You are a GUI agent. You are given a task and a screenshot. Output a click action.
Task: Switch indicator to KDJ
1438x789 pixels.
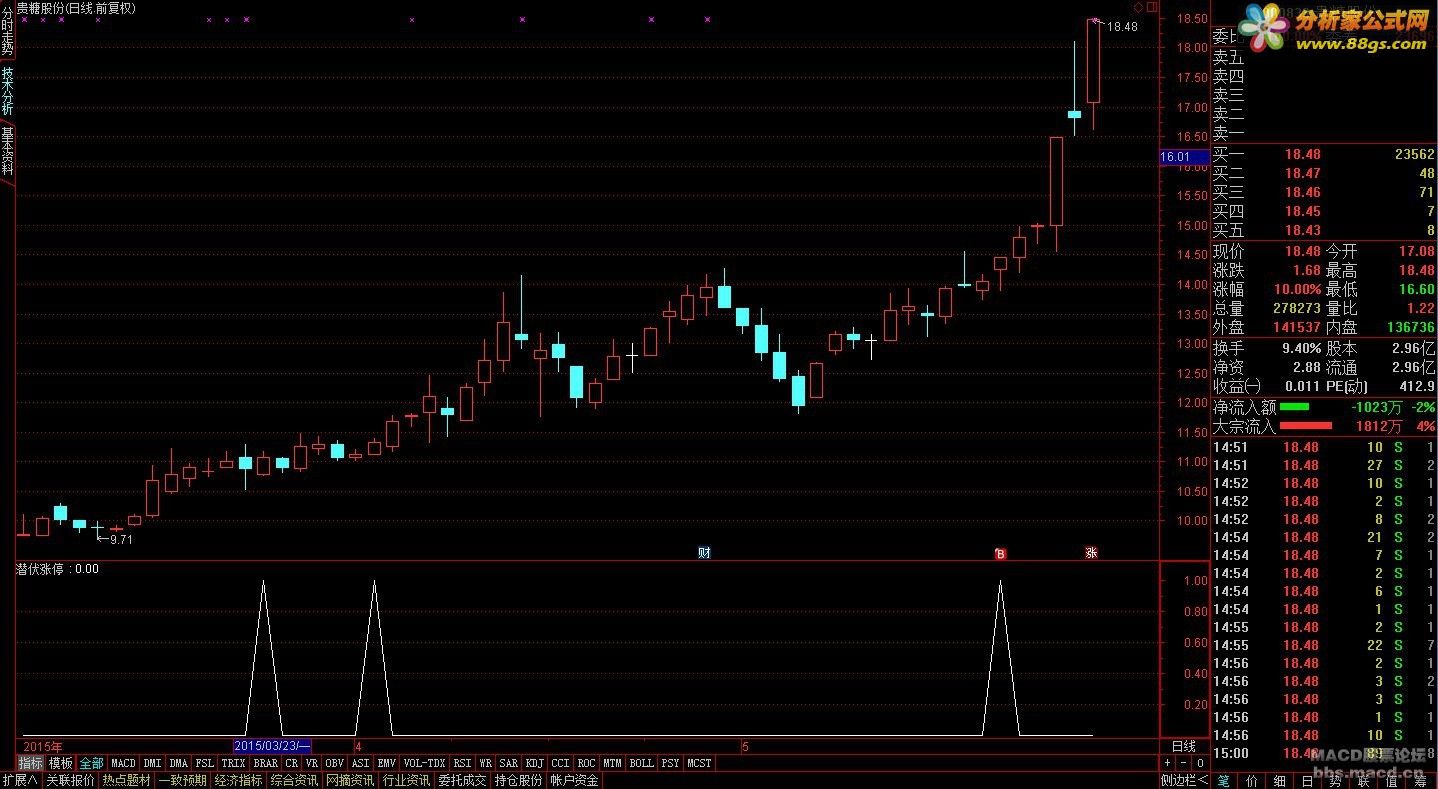535,763
